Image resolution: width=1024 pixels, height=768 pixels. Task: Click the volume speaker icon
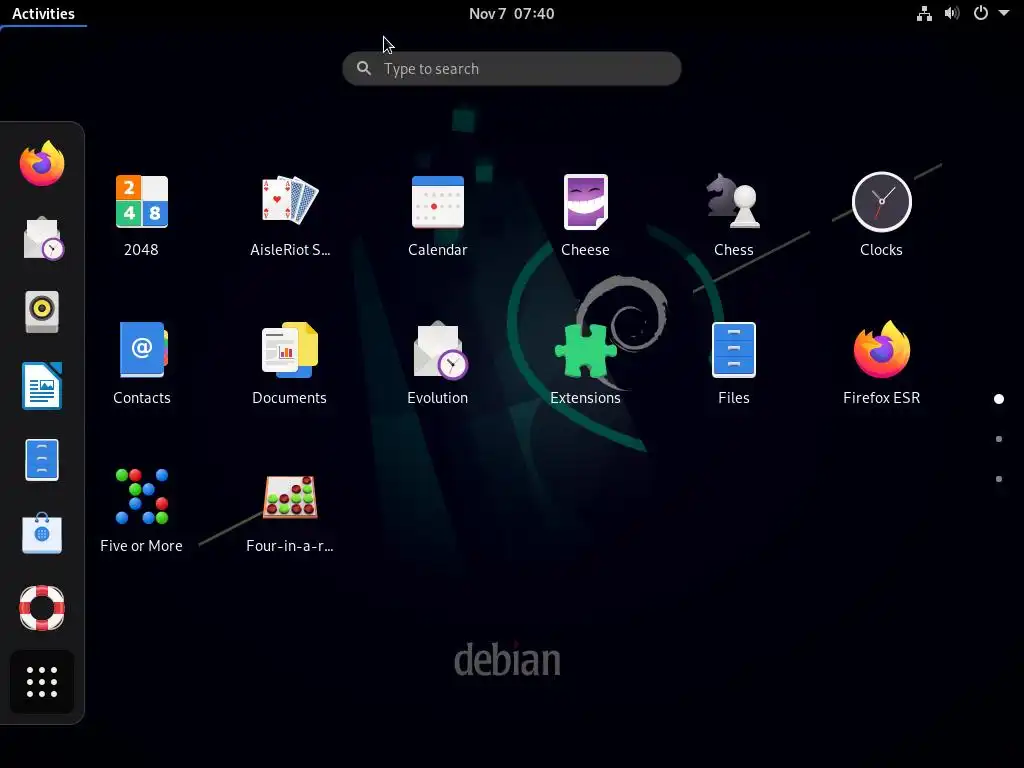click(x=952, y=14)
